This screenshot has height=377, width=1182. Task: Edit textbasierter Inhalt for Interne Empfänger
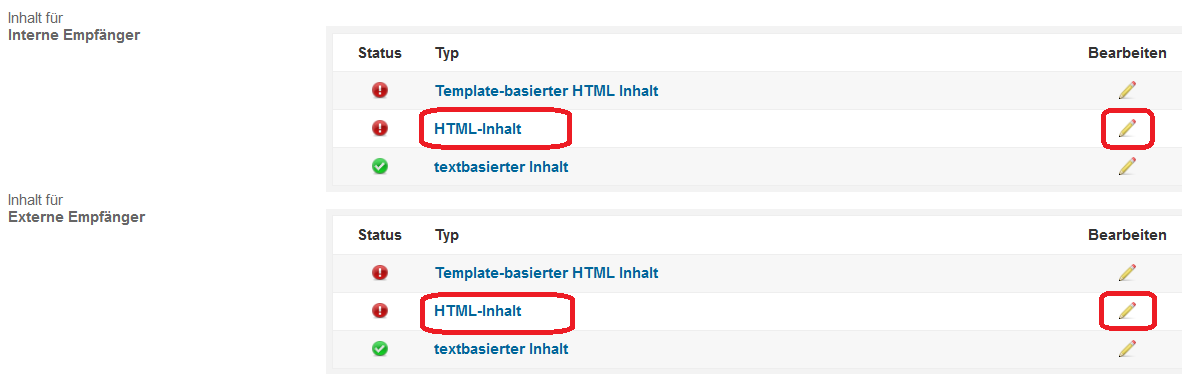pos(1127,166)
